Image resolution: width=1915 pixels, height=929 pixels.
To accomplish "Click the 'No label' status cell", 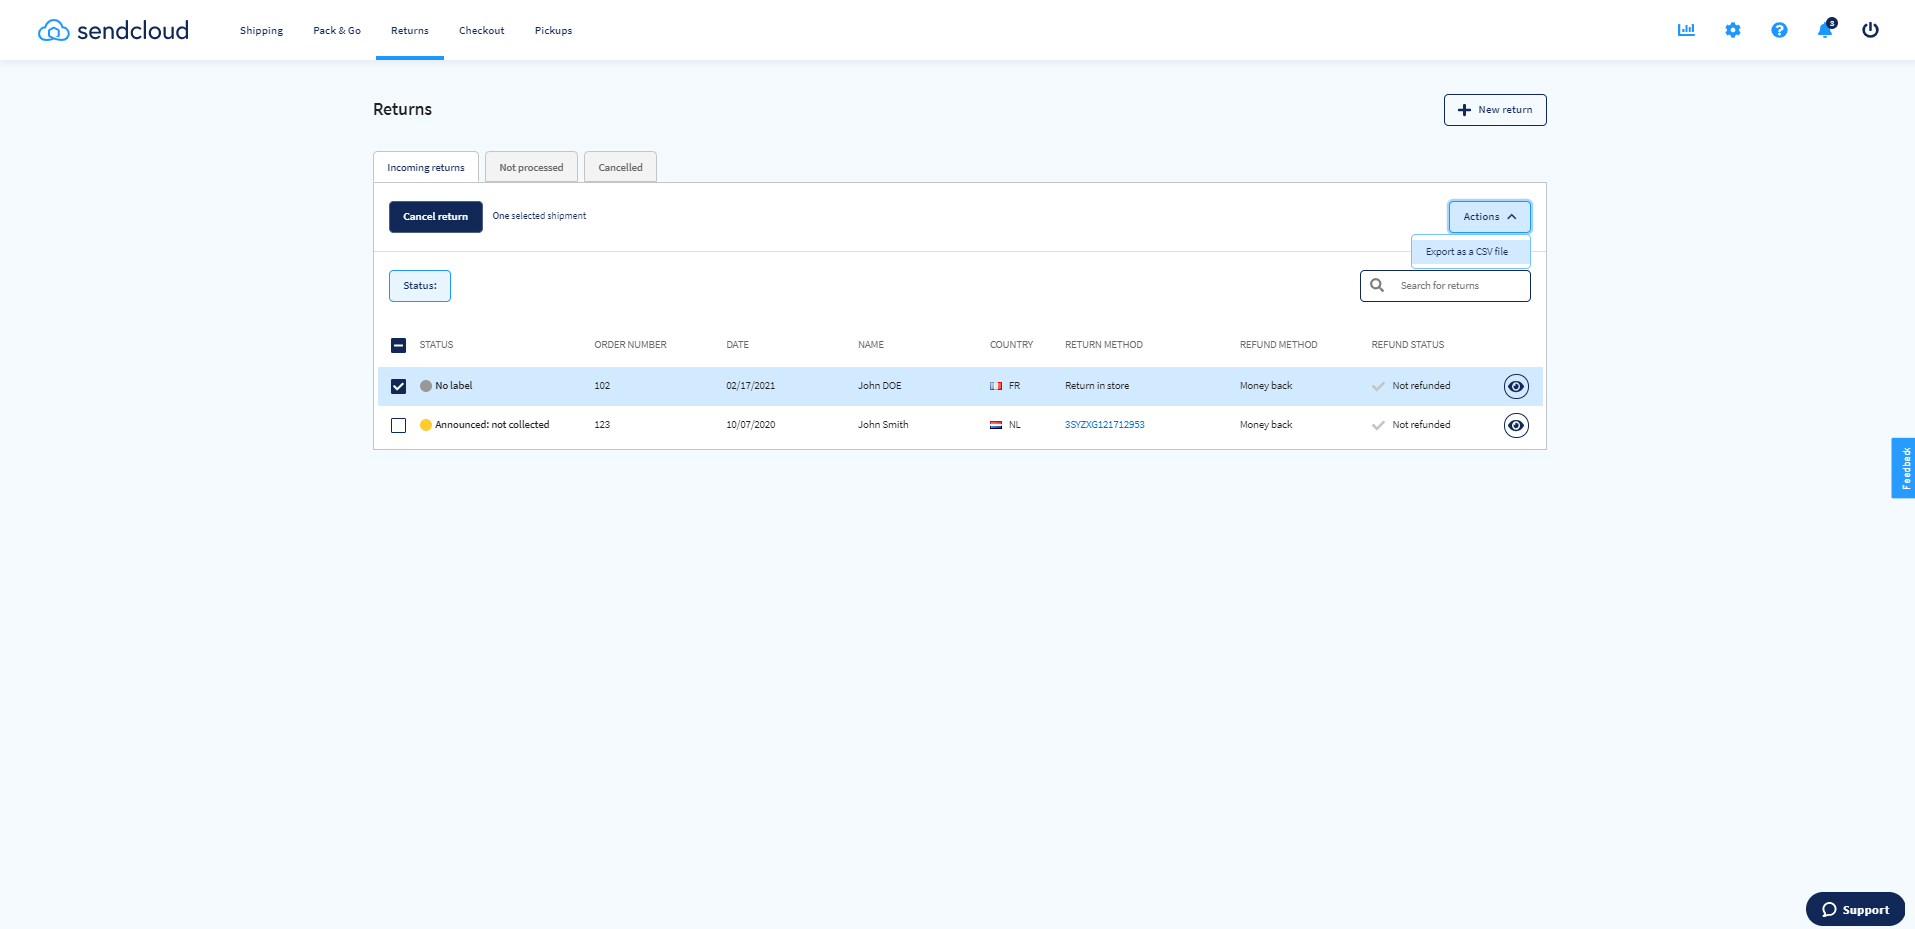I will tap(446, 386).
